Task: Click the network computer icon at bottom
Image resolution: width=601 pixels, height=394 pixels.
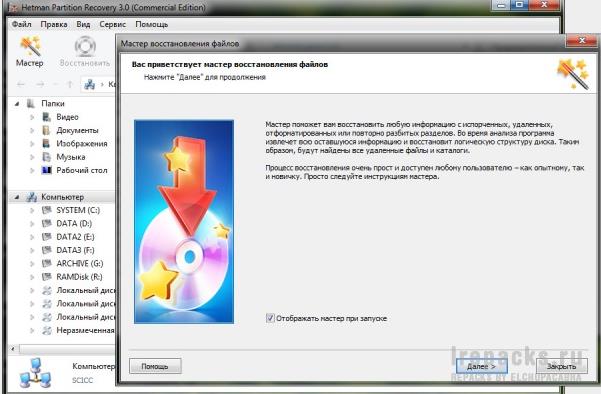Action: point(35,373)
